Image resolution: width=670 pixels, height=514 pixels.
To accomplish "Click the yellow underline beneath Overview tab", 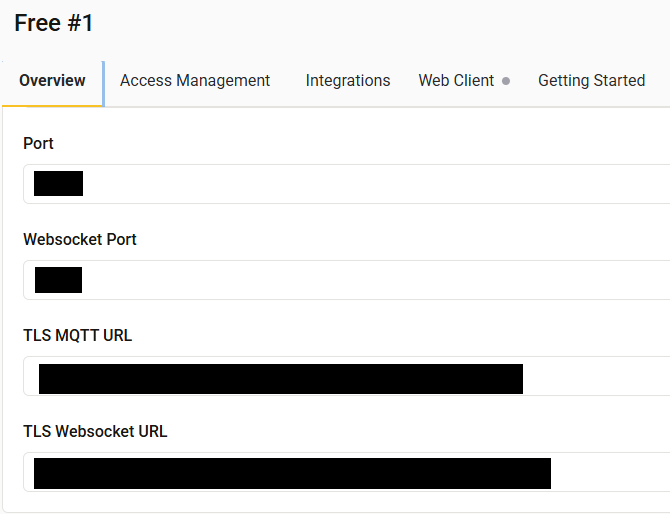I will (x=52, y=105).
